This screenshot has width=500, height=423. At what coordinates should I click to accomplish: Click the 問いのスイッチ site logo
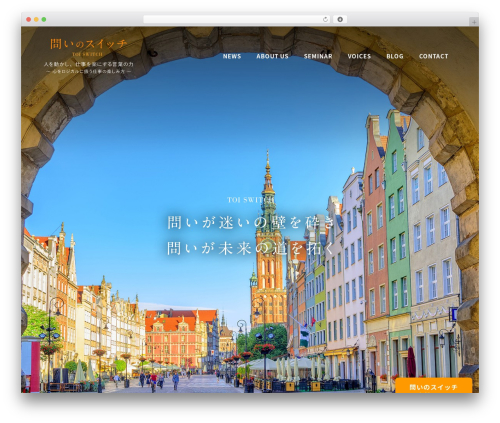pos(88,47)
